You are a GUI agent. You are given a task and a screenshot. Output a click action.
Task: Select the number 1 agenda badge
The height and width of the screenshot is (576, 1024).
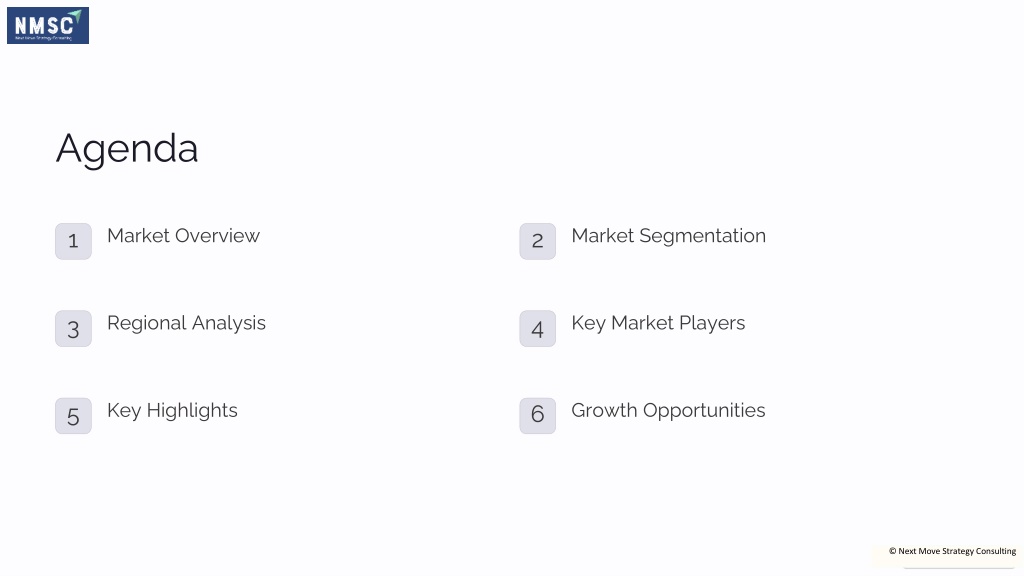(x=73, y=242)
